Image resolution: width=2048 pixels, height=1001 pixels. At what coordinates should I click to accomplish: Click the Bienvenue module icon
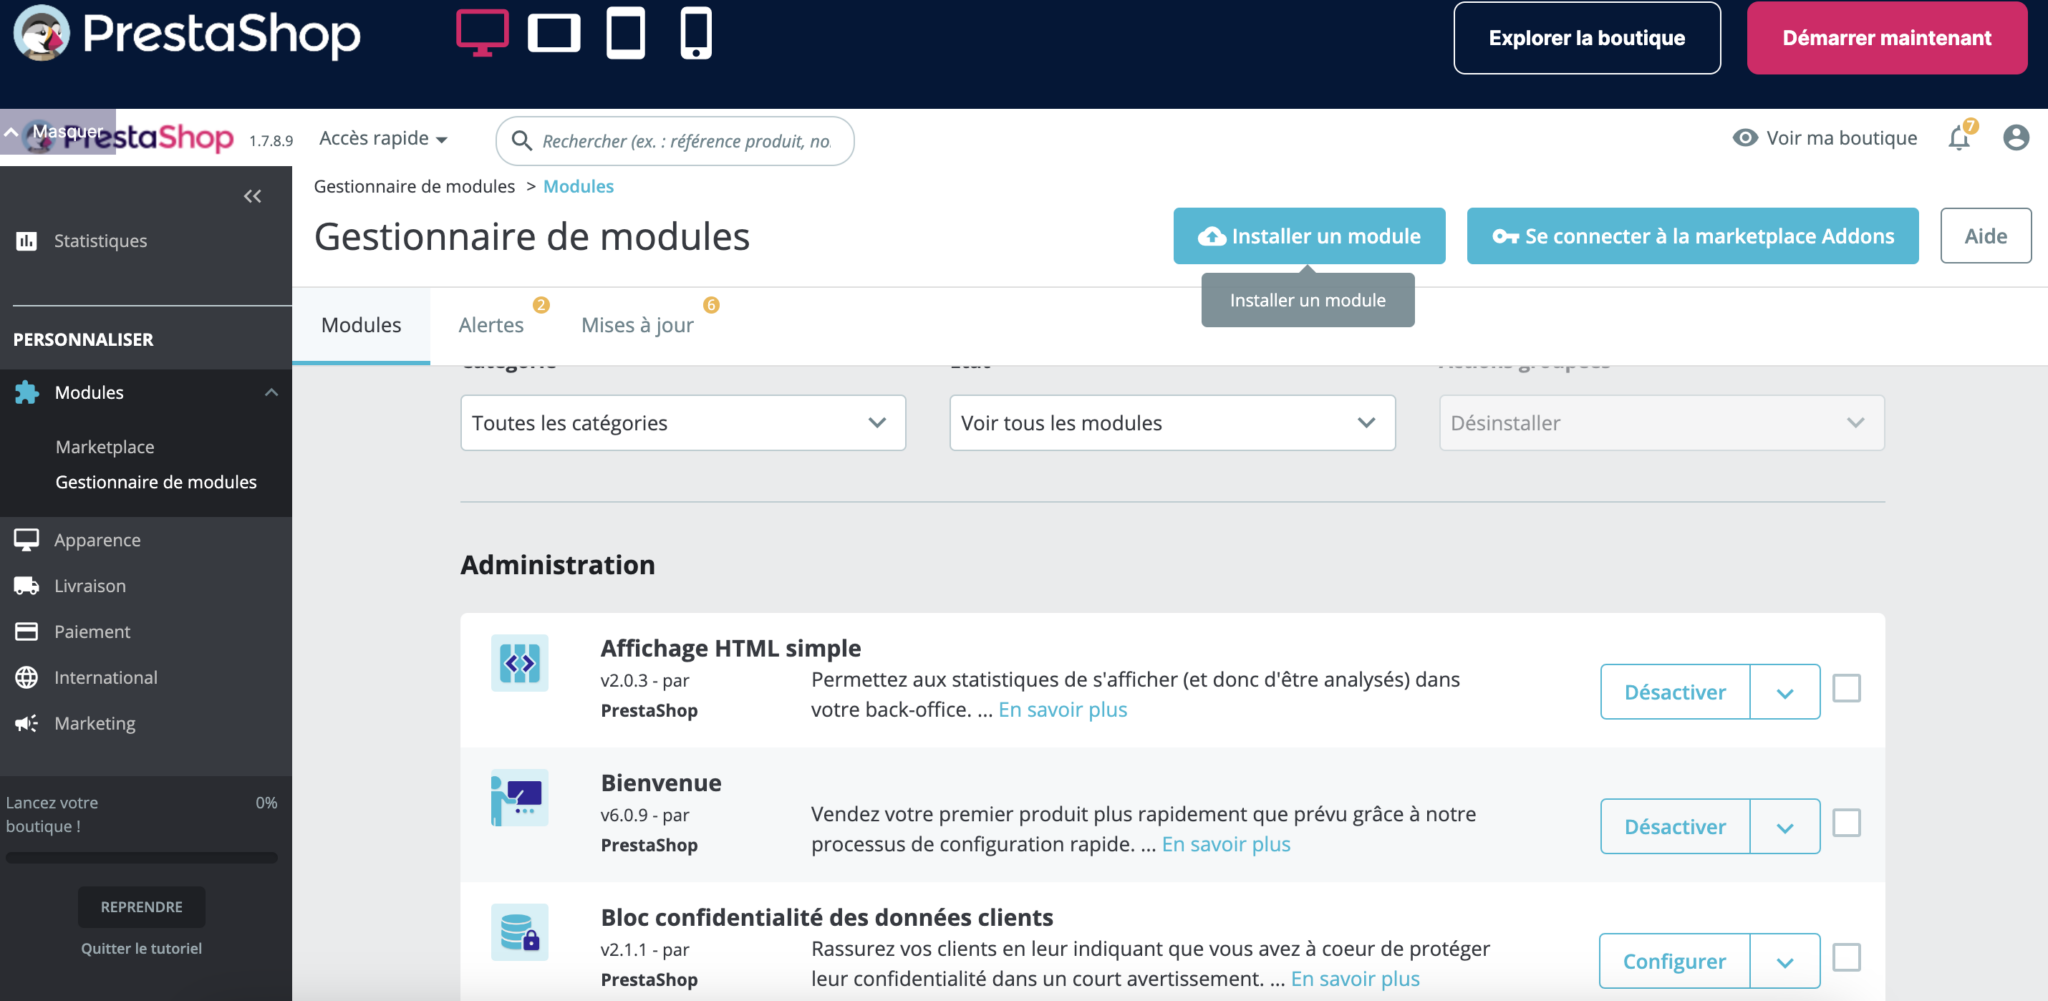click(x=520, y=798)
